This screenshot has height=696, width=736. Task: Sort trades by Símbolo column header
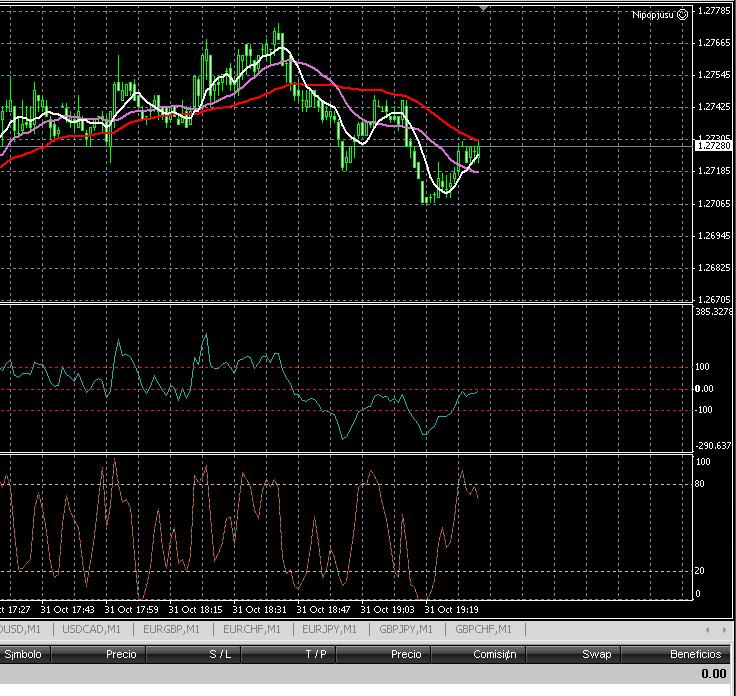[24, 654]
